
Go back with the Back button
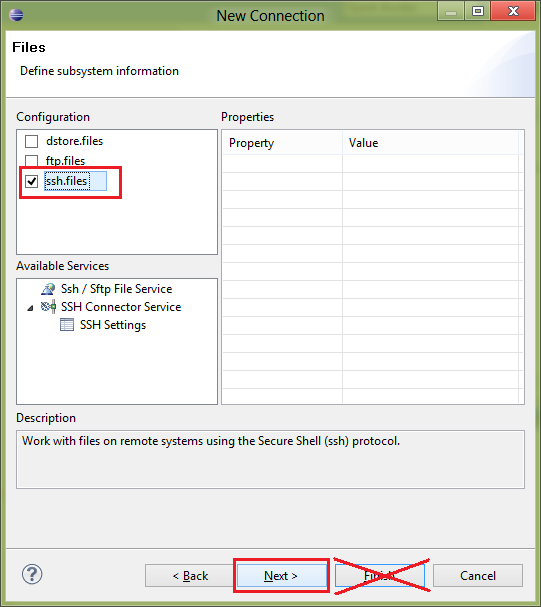click(x=190, y=576)
